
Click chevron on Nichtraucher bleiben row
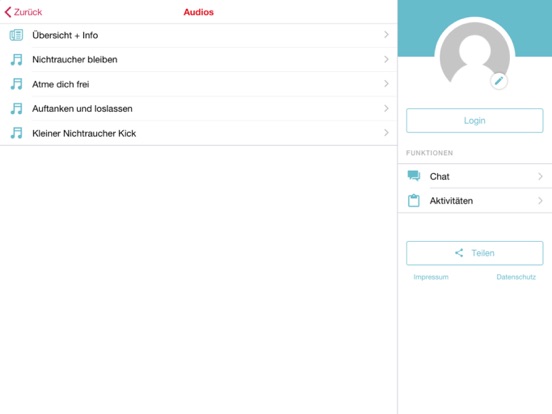point(386,59)
